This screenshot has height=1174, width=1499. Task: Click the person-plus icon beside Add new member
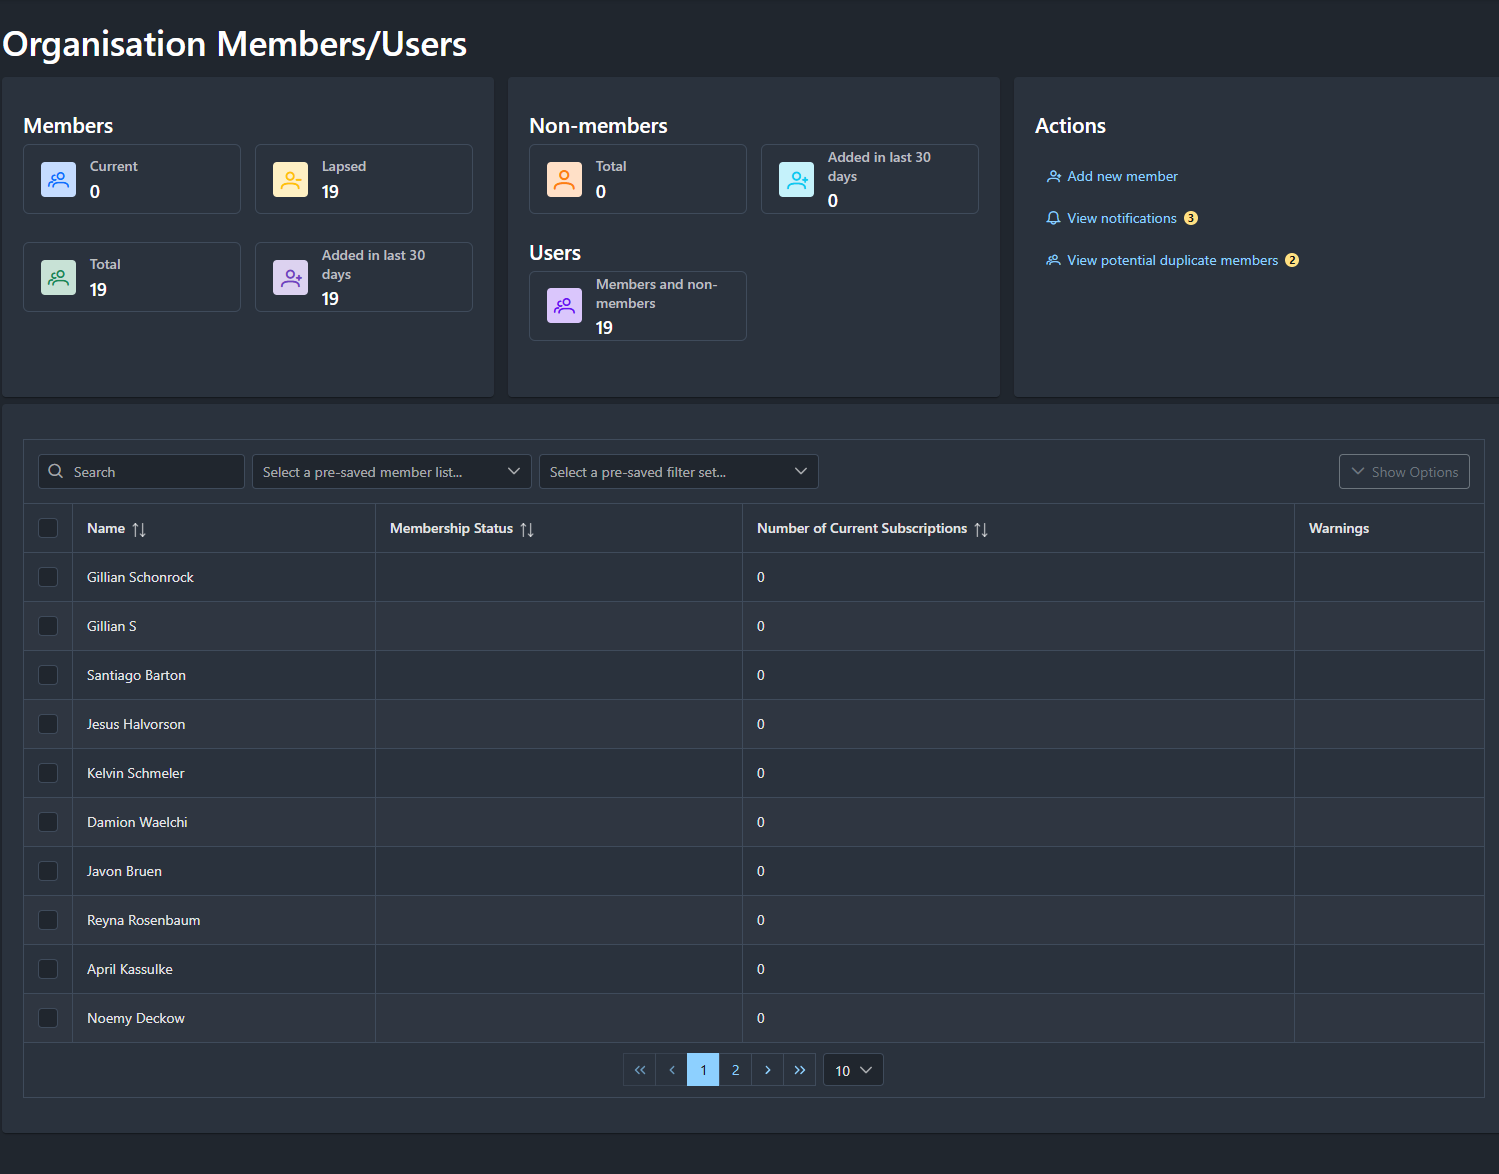click(x=1053, y=176)
